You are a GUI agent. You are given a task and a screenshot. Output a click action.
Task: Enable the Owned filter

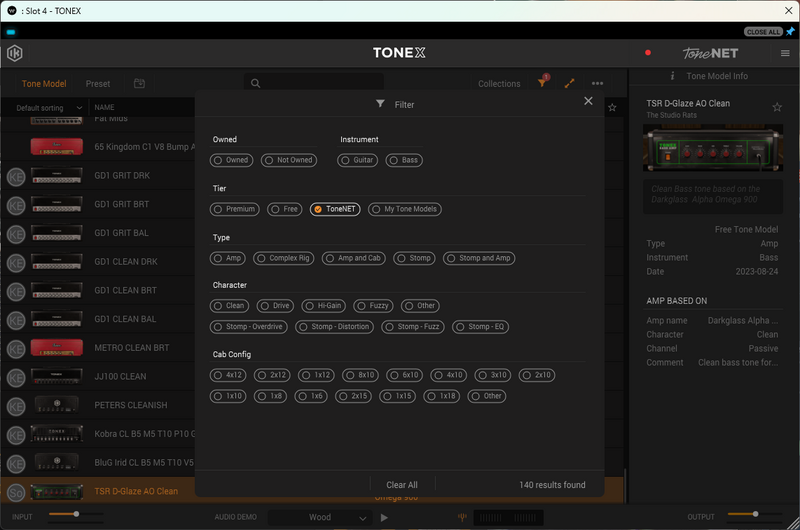pyautogui.click(x=231, y=160)
